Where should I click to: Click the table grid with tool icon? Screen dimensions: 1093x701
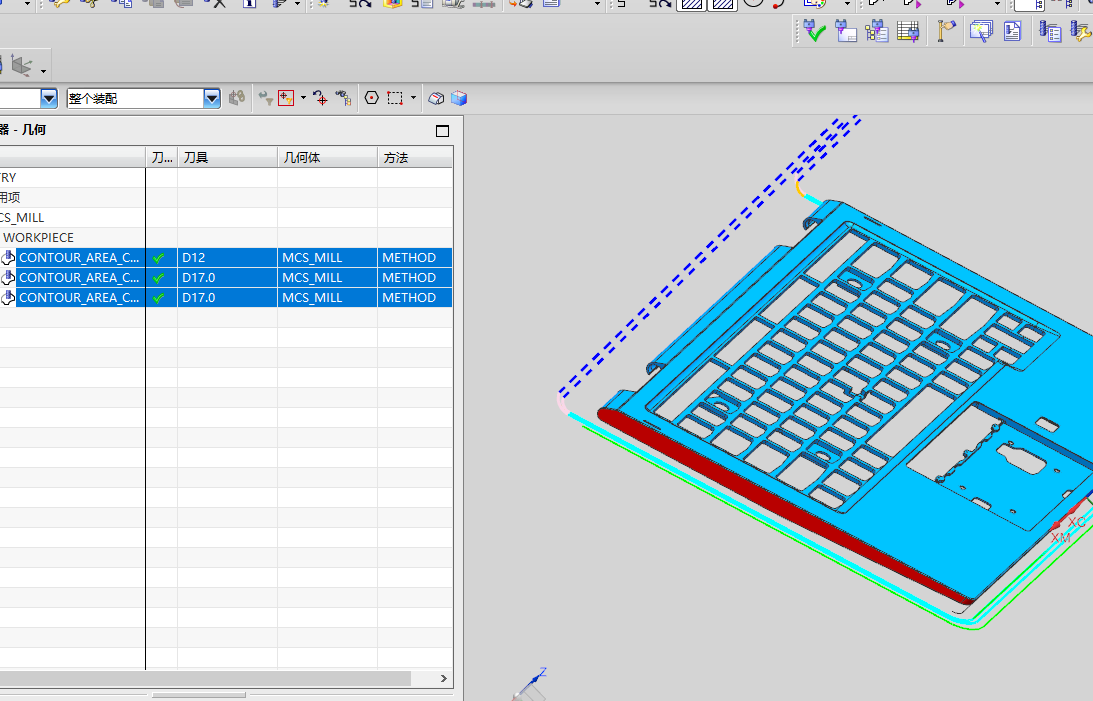[x=908, y=31]
